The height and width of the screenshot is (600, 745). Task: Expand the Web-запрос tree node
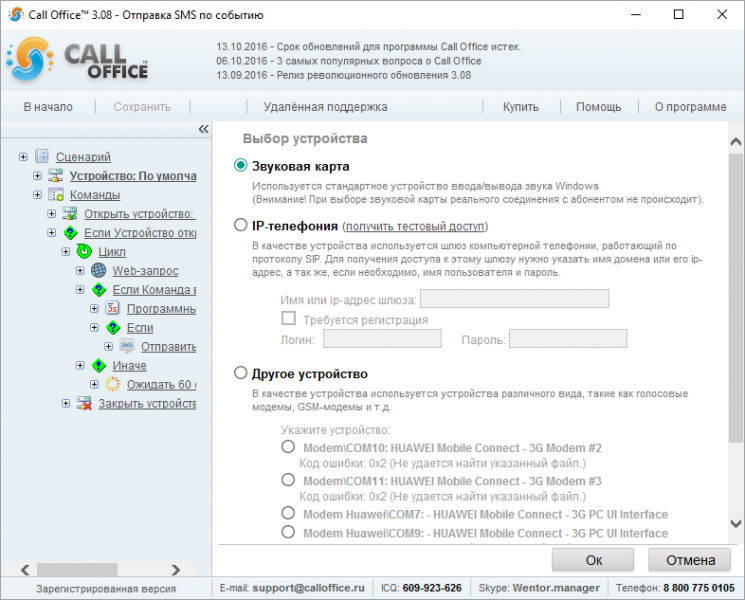[x=80, y=271]
